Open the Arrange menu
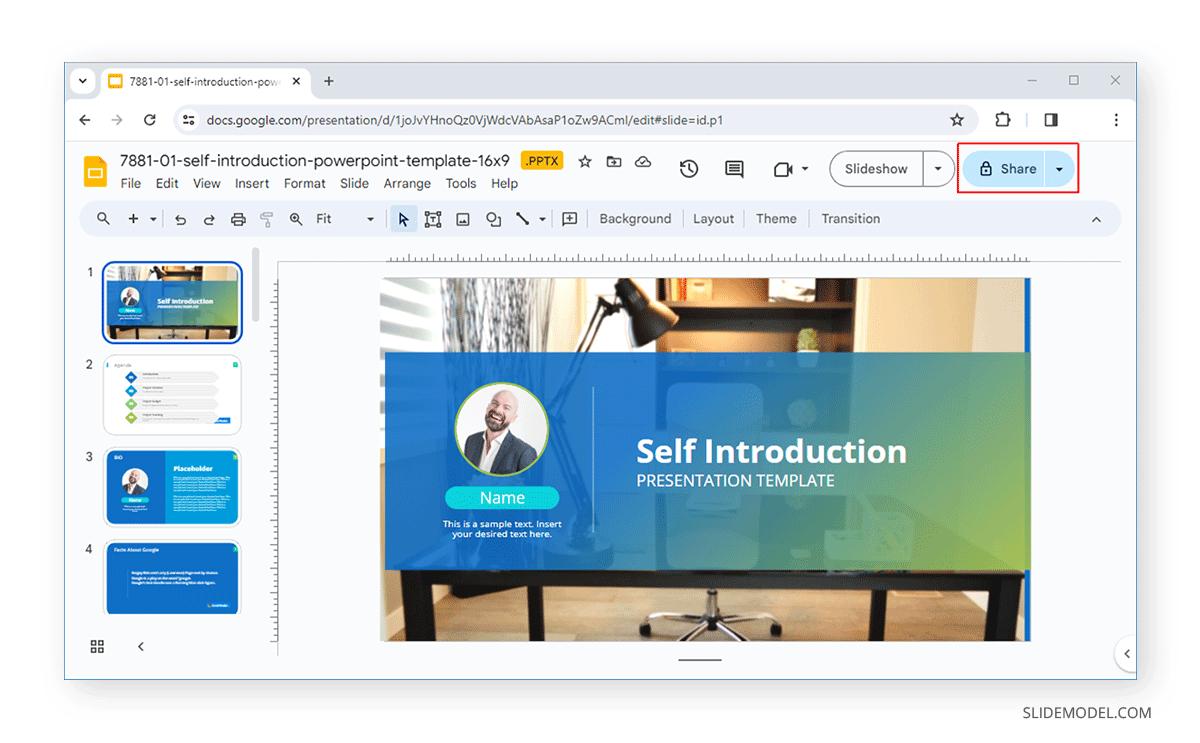The width and height of the screenshot is (1200, 743). [408, 184]
